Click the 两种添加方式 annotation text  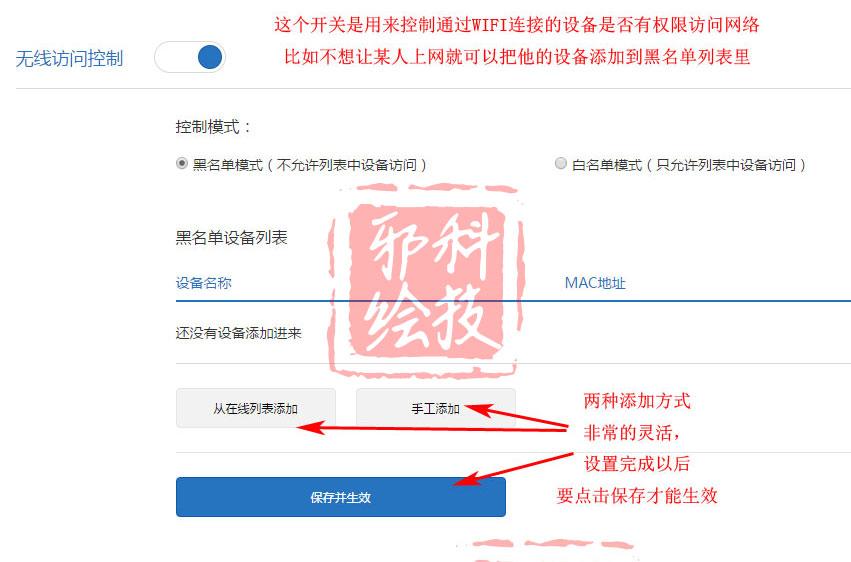coord(637,401)
